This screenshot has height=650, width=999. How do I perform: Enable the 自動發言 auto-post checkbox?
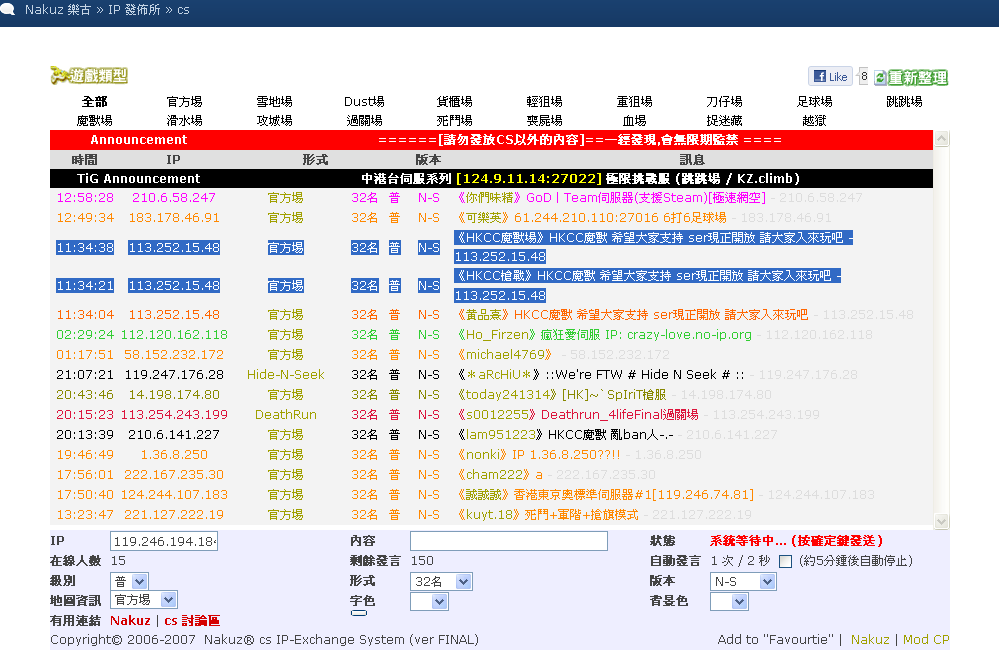pyautogui.click(x=785, y=561)
